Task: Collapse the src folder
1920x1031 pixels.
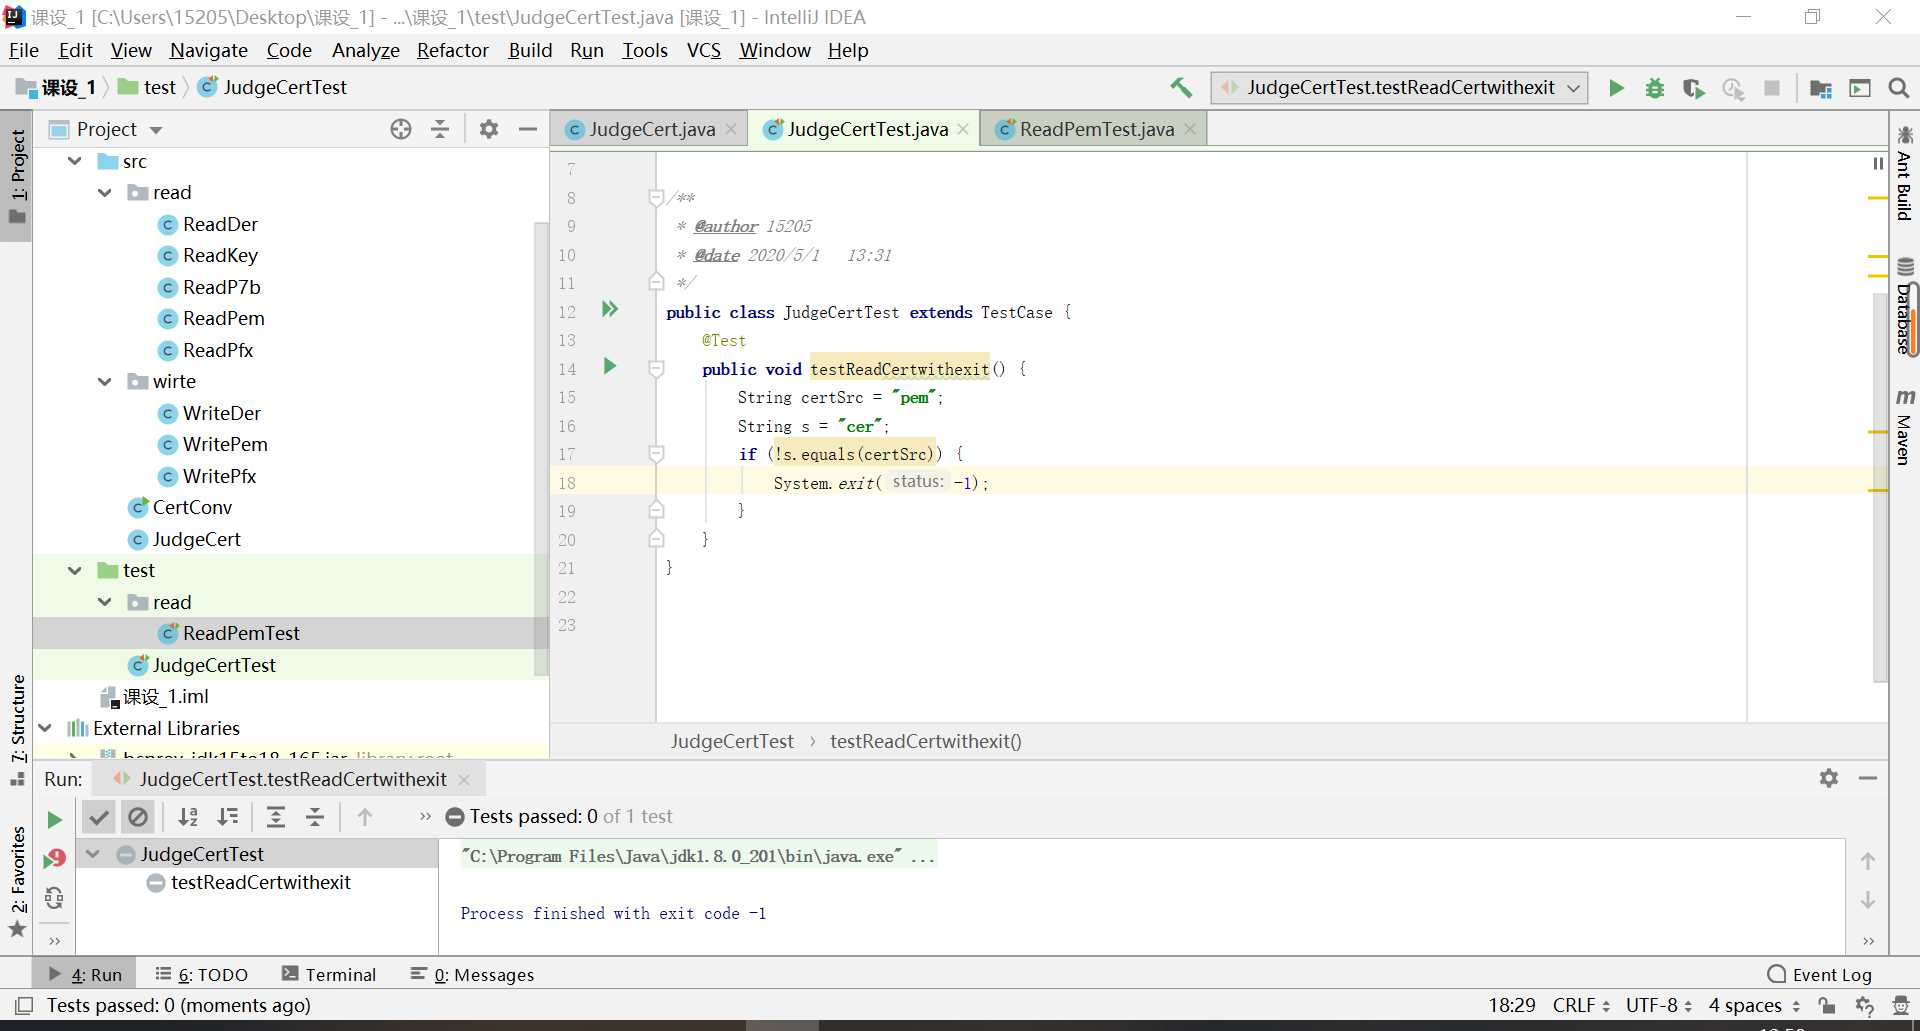Action: (x=75, y=161)
